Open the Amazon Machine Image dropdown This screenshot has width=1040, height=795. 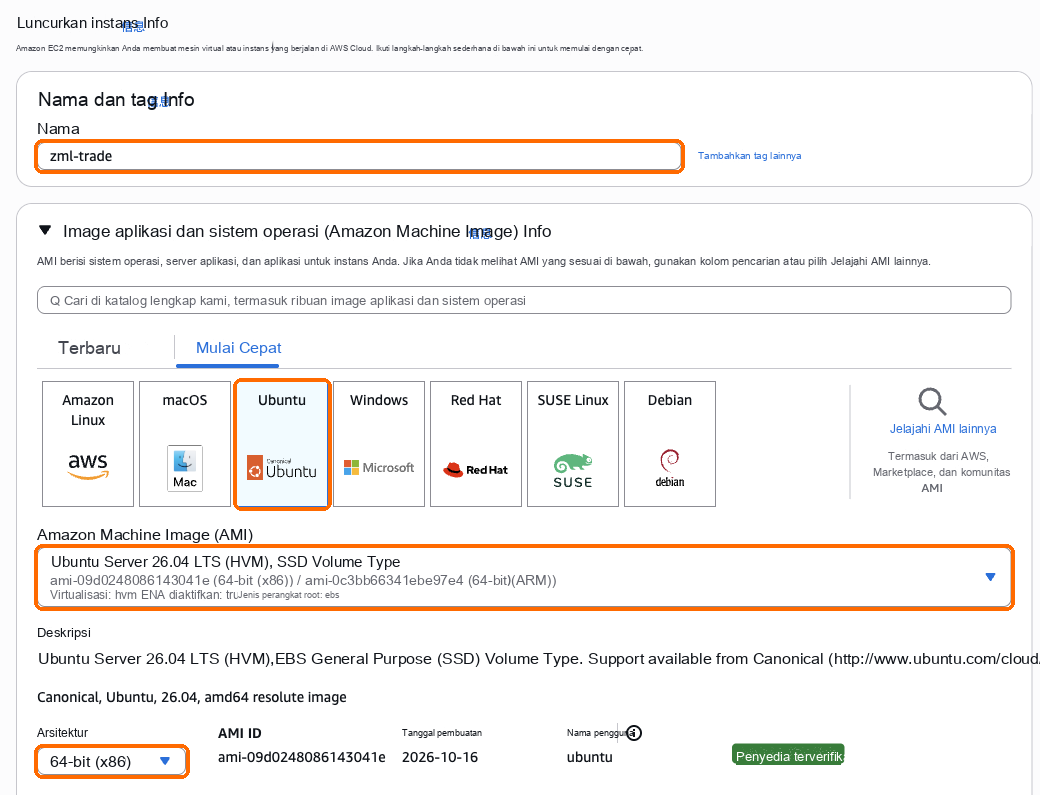click(x=524, y=578)
